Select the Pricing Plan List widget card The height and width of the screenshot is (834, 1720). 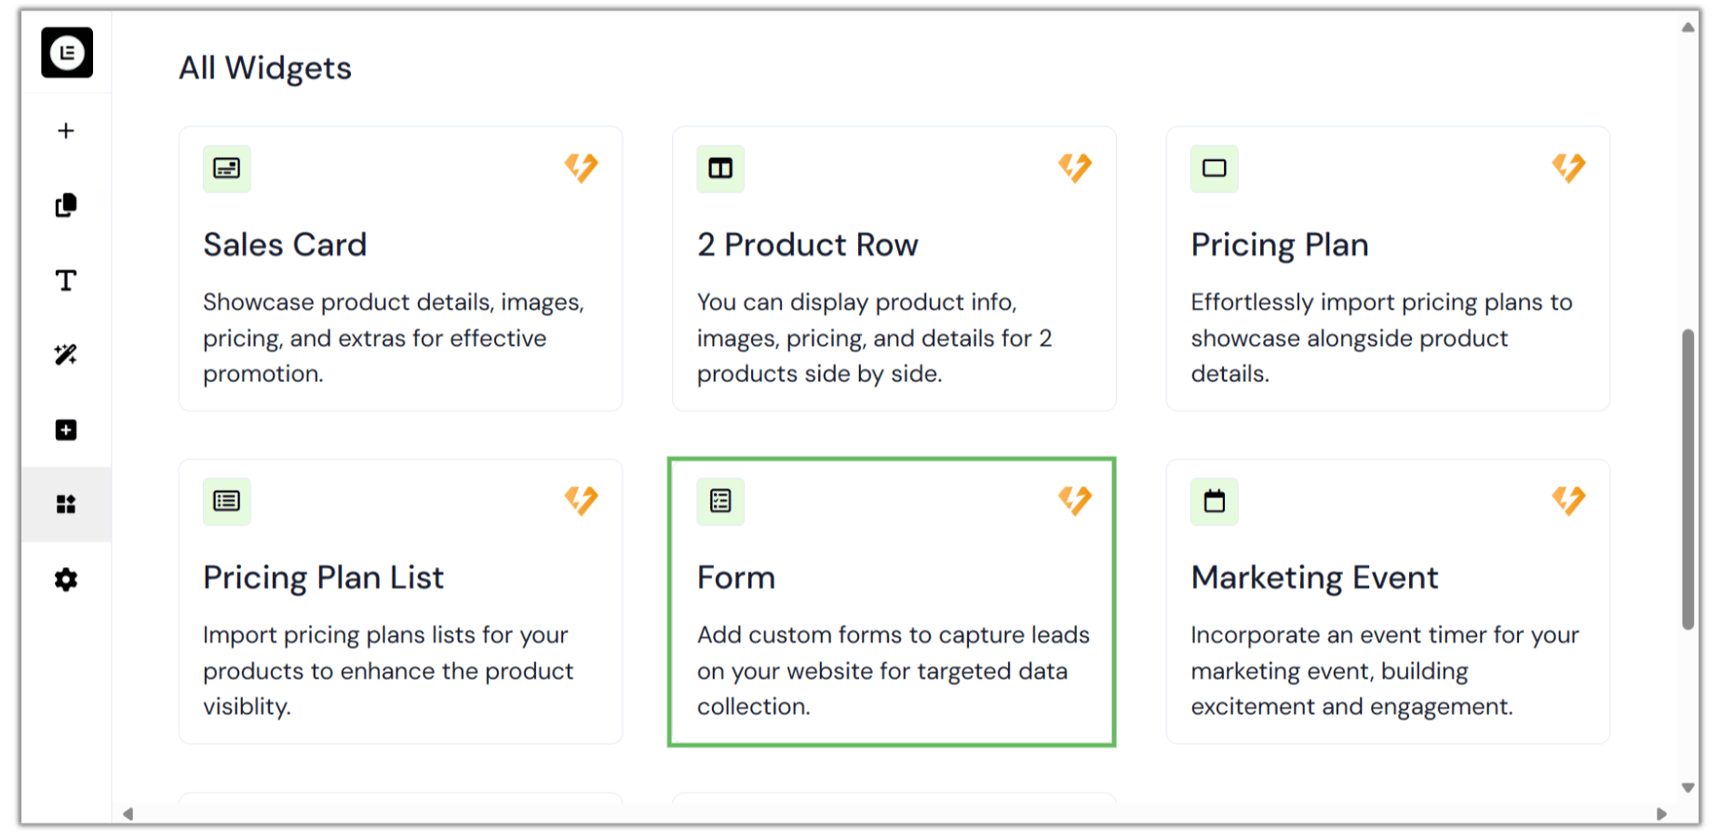(400, 602)
